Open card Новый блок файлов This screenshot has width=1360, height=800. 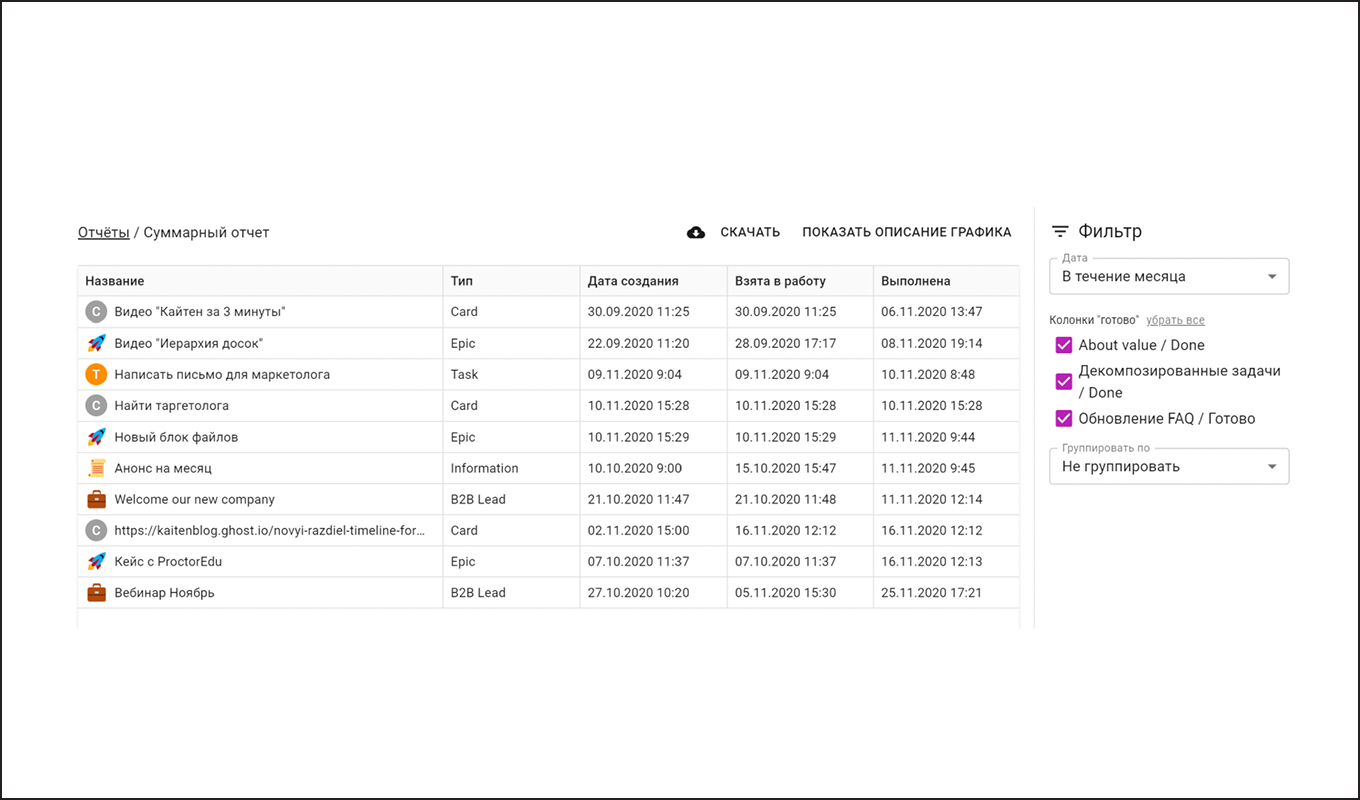point(176,437)
